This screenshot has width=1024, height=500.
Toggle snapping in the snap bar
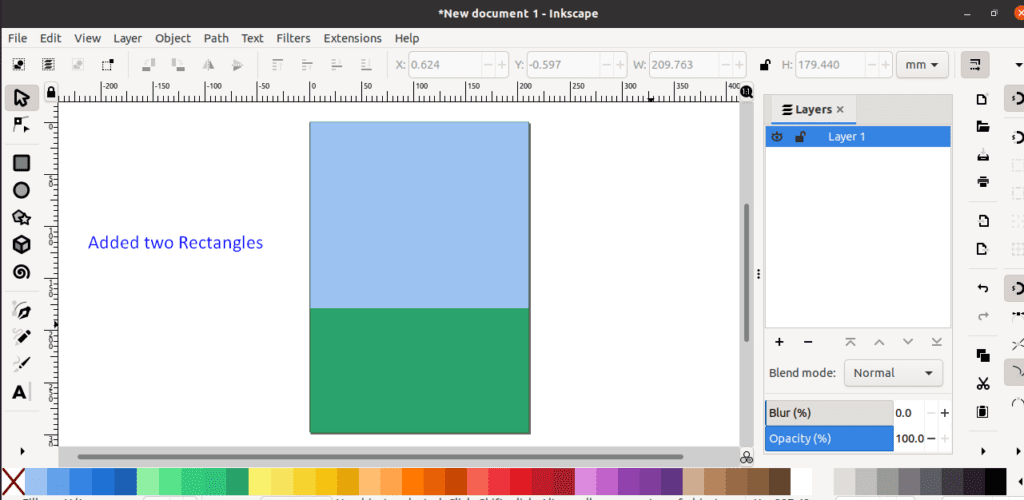(x=1015, y=99)
